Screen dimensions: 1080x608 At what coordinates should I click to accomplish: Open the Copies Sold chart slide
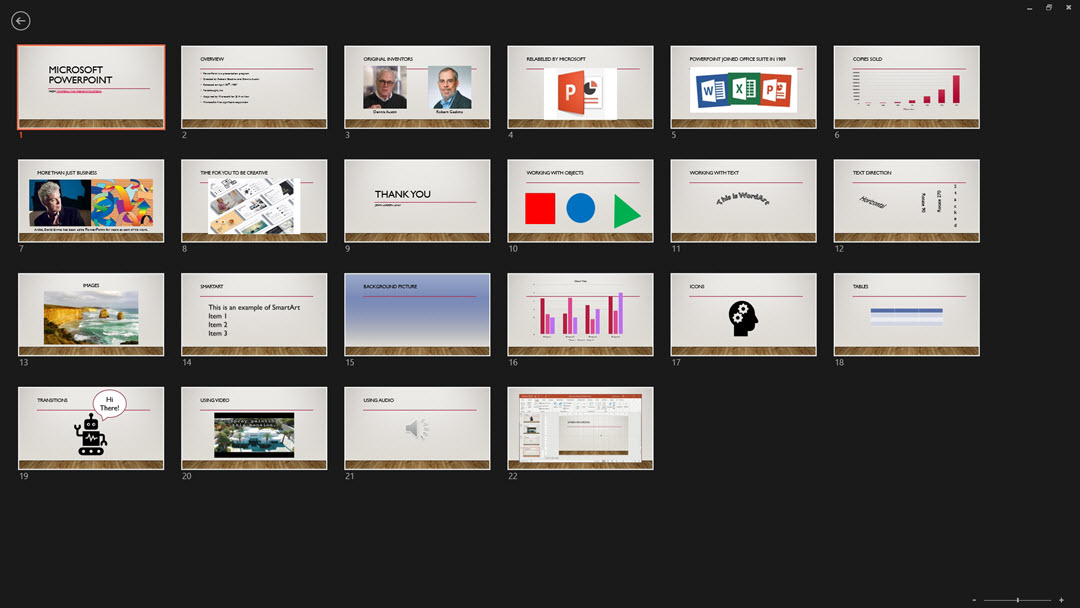click(906, 87)
